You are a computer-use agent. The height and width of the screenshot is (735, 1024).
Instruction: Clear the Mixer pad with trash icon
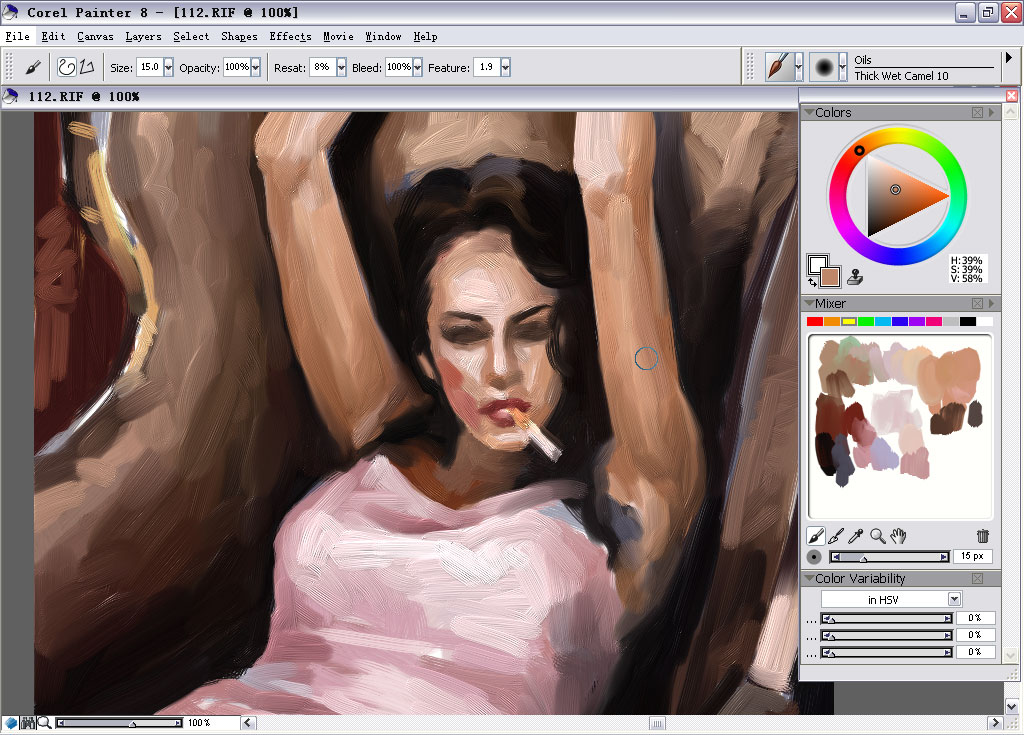point(983,536)
